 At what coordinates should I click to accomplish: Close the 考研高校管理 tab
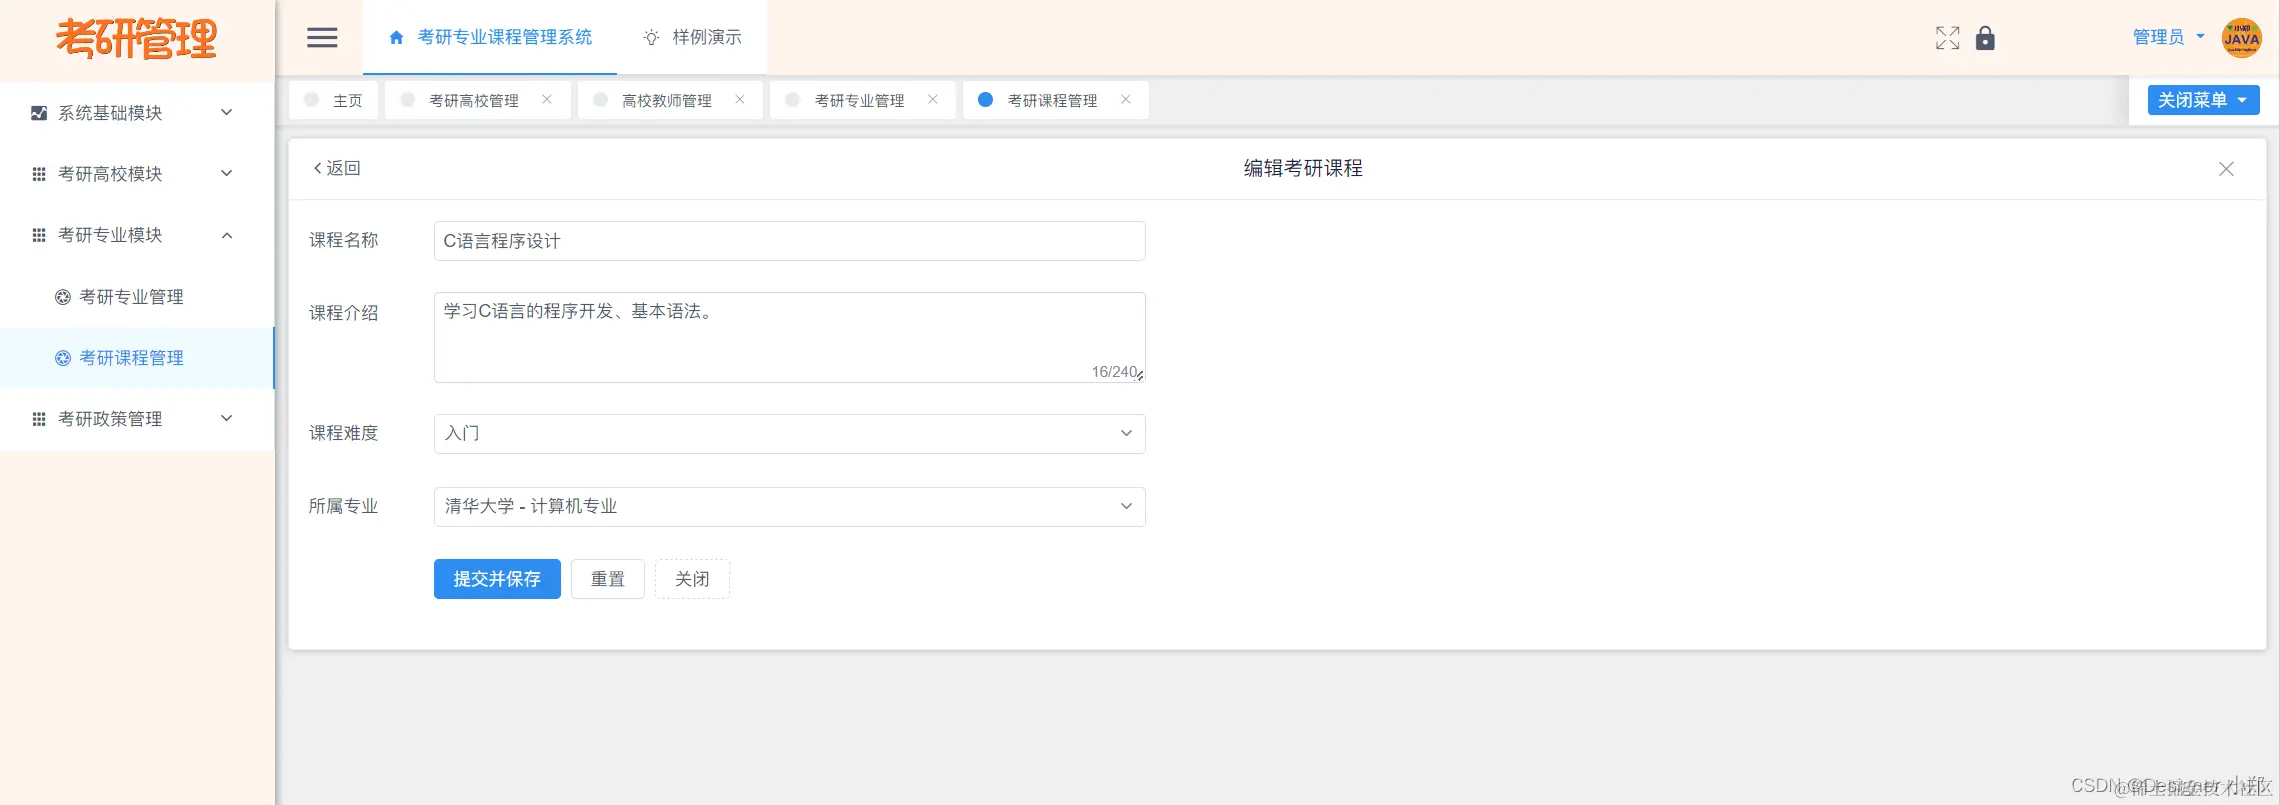point(547,99)
